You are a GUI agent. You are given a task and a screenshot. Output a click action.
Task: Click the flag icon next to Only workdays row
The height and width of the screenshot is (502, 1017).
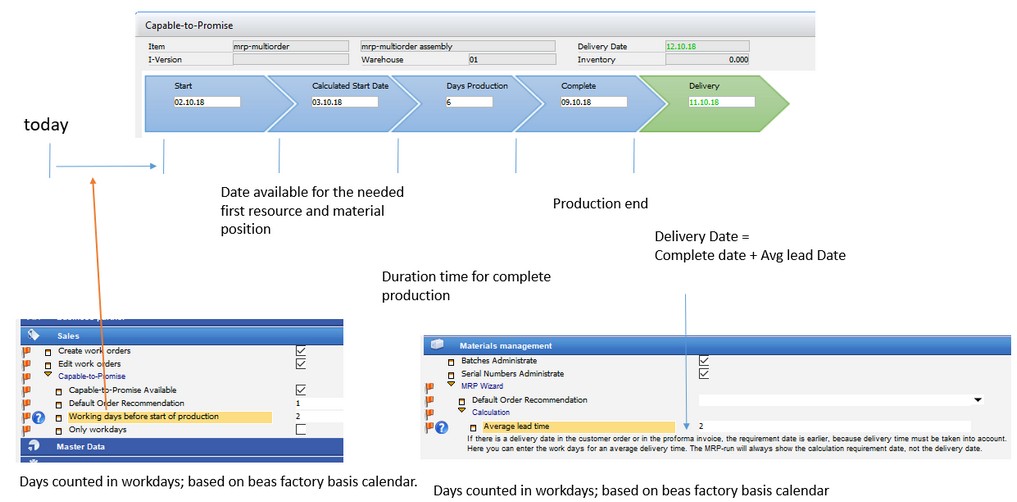pyautogui.click(x=27, y=430)
